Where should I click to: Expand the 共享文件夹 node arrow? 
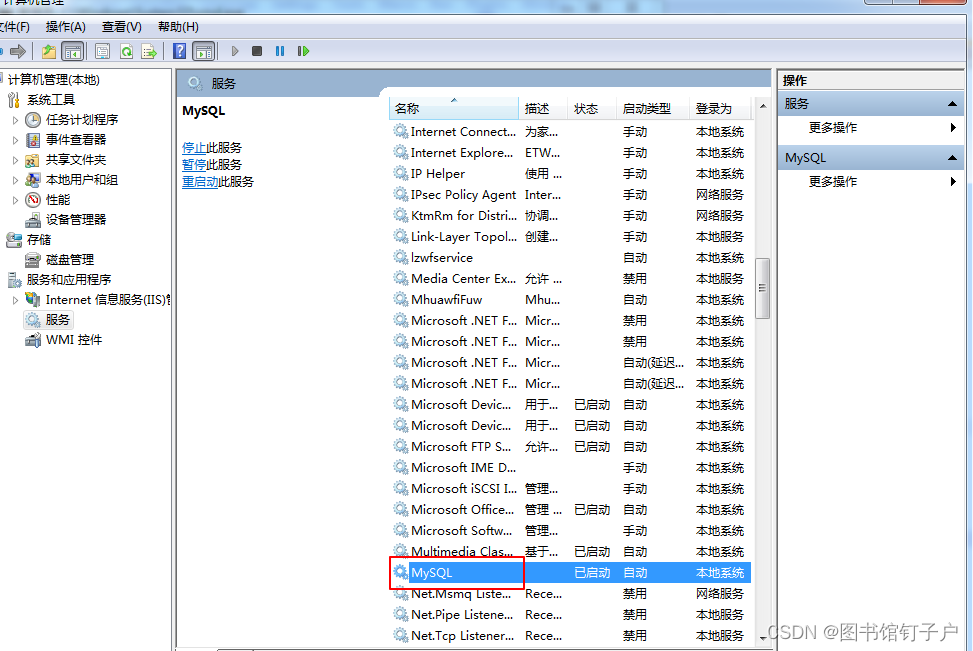point(16,159)
